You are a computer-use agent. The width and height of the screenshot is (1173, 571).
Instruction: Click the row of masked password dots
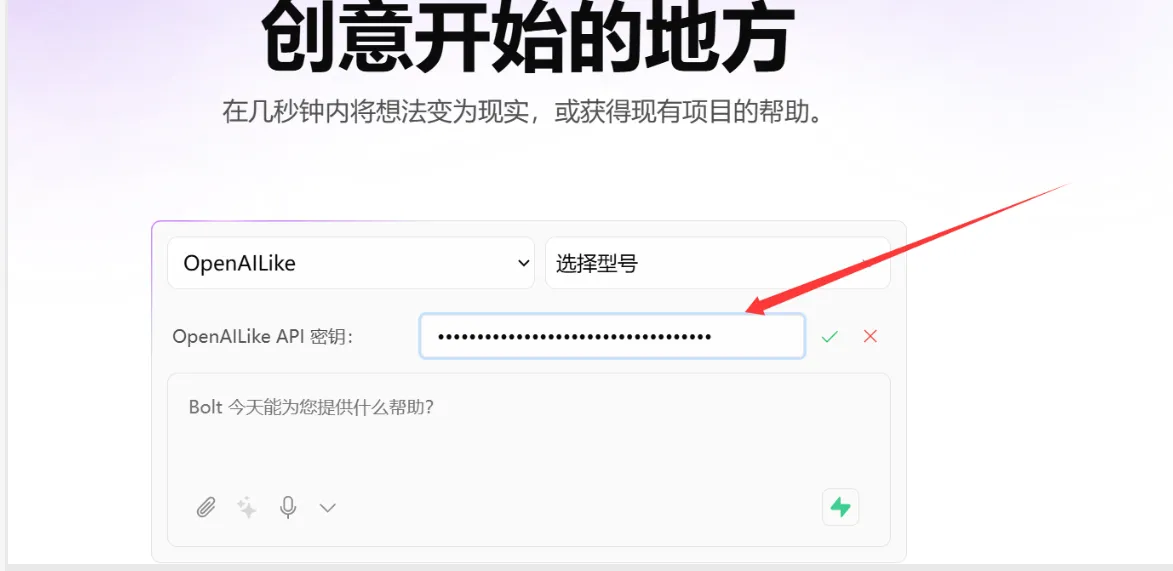(x=575, y=337)
